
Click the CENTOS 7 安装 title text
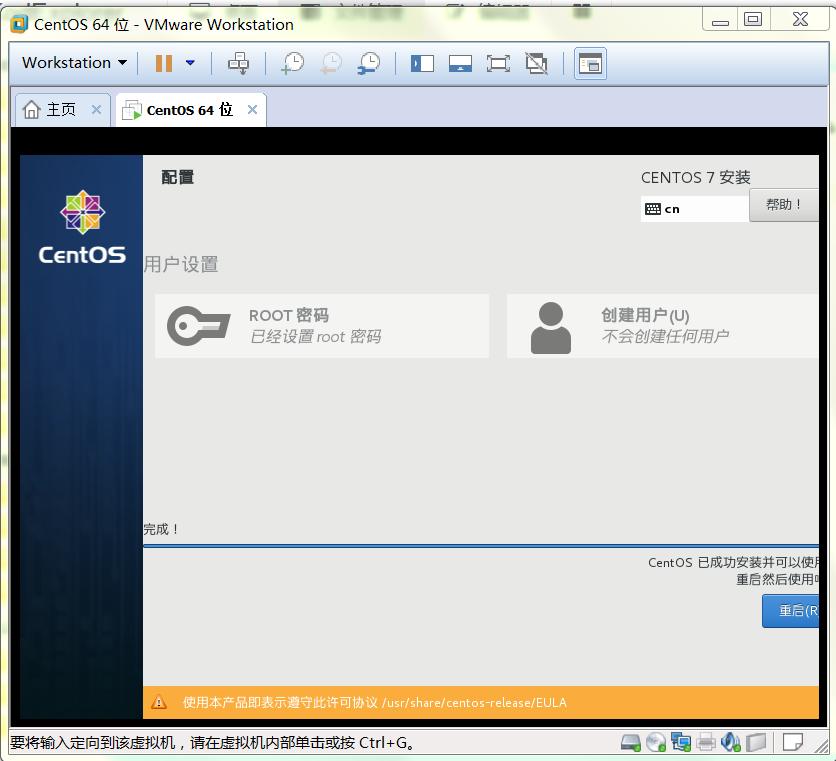(x=696, y=177)
